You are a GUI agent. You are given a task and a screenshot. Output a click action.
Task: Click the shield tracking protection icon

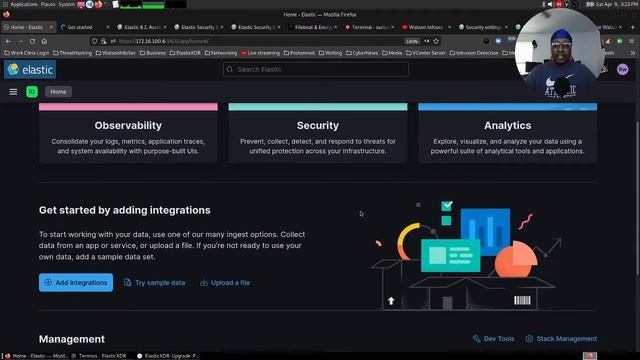[x=95, y=41]
